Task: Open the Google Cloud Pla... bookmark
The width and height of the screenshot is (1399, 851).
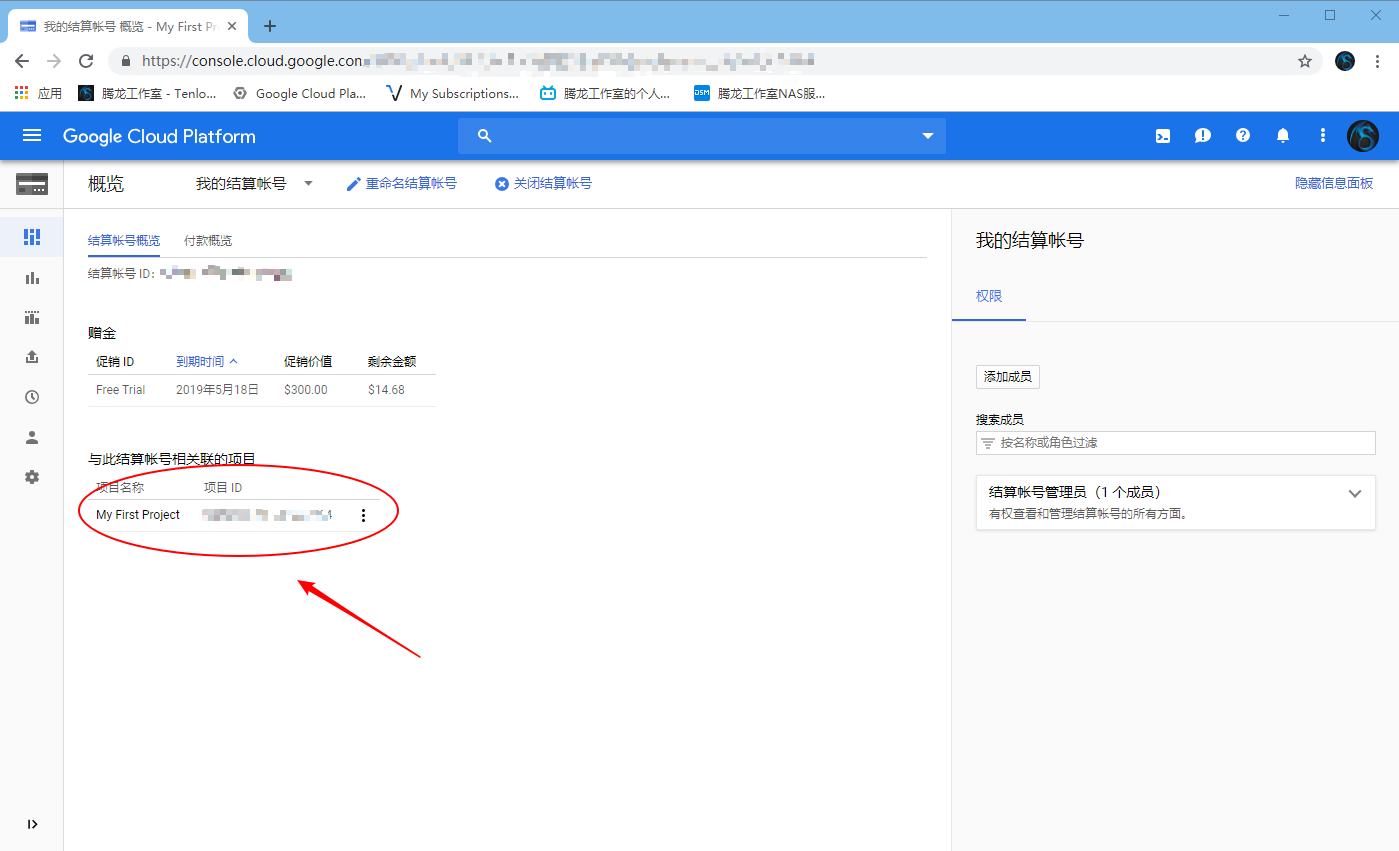Action: click(300, 93)
